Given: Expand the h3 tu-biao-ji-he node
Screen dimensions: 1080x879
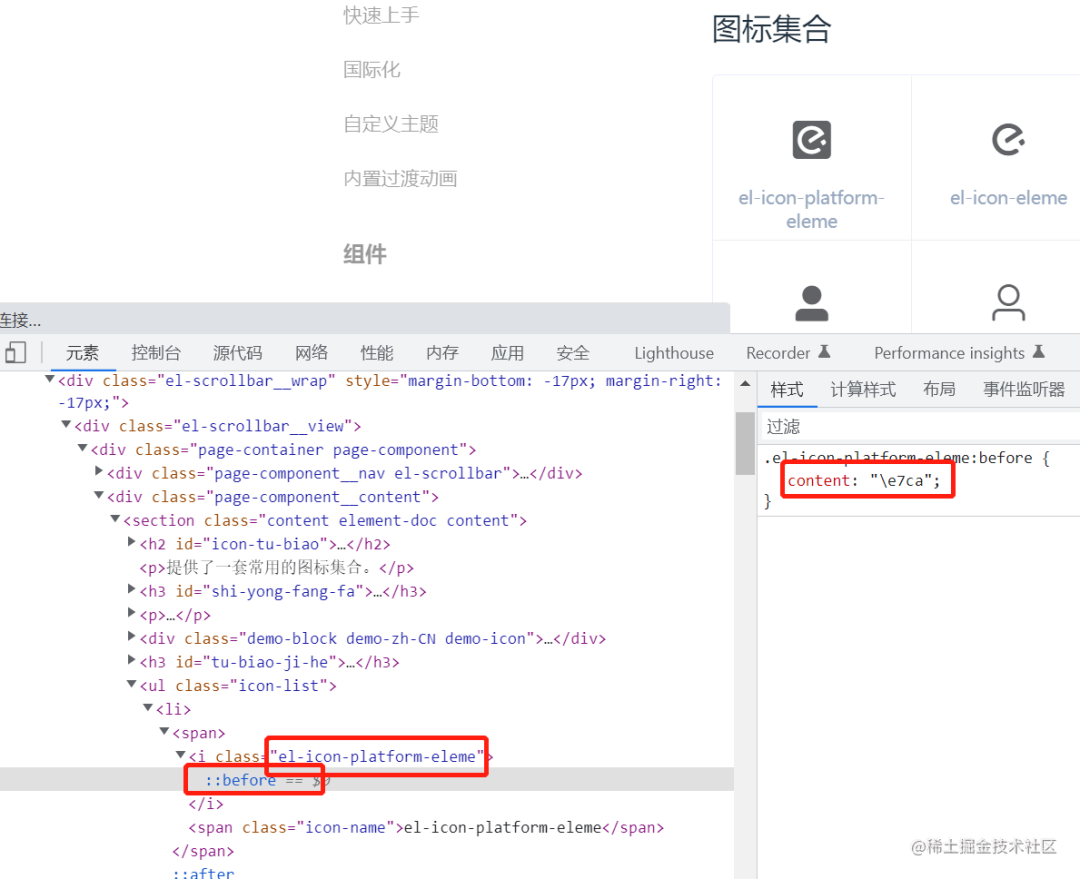Looking at the screenshot, I should (132, 661).
